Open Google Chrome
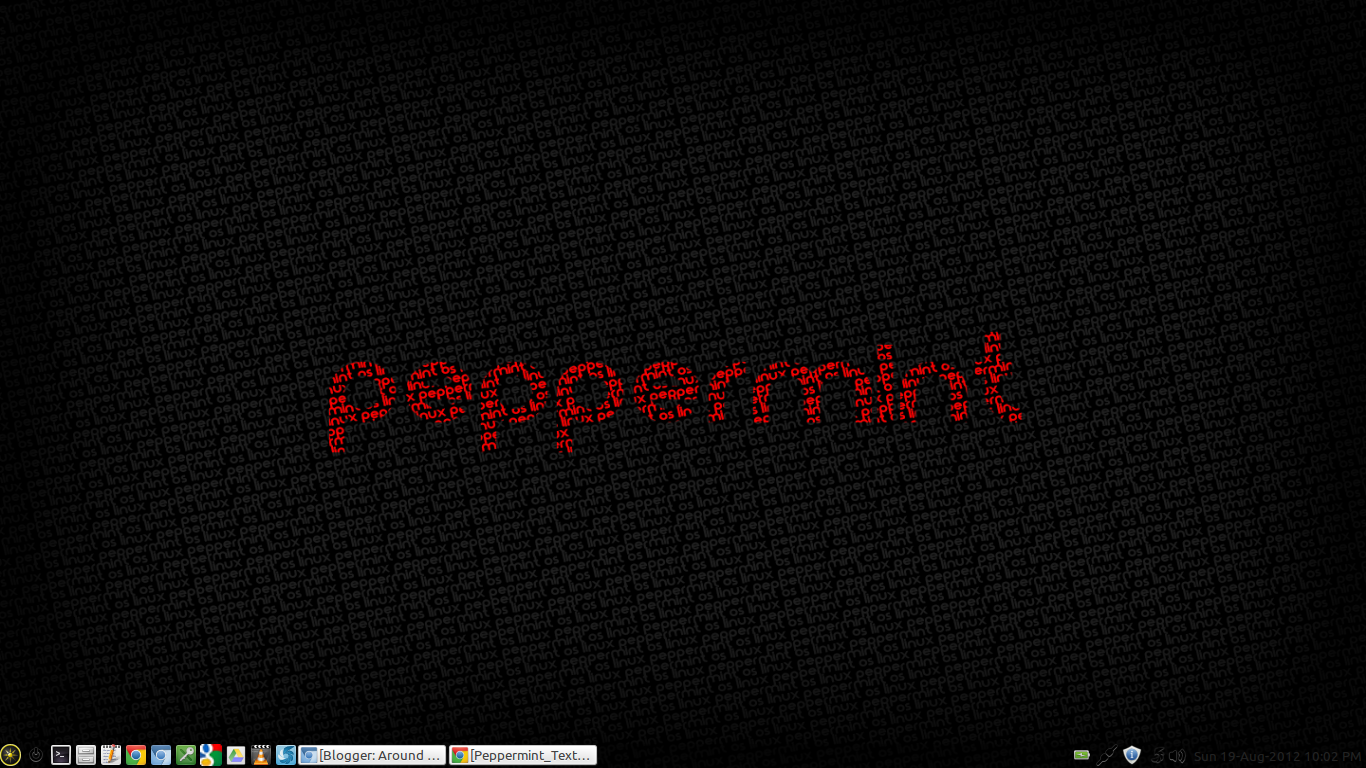The height and width of the screenshot is (768, 1366). (x=136, y=755)
